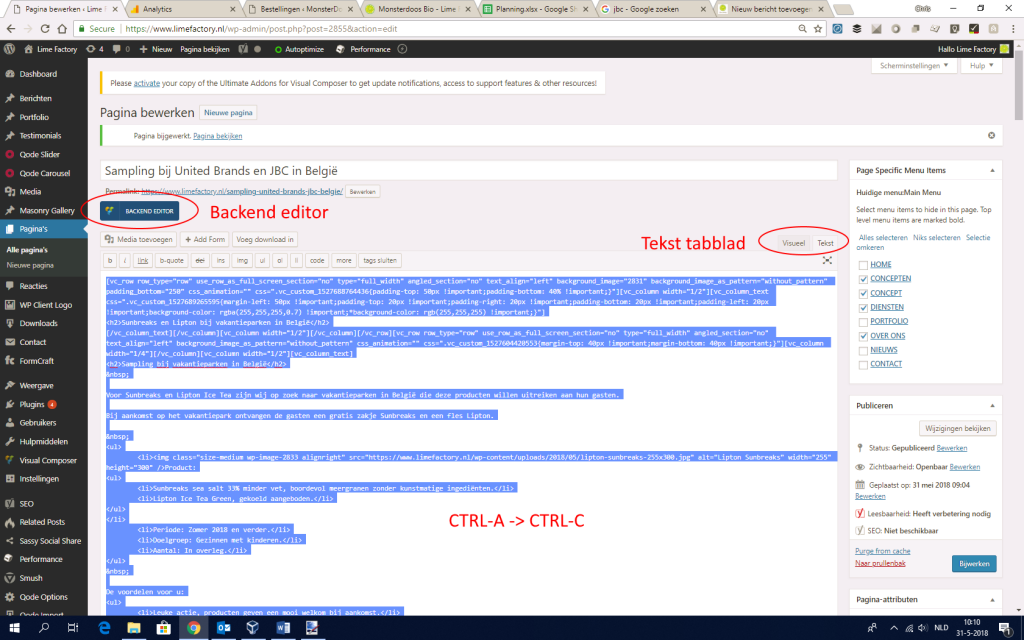Launch Chrome from the Windows taskbar
The width and height of the screenshot is (1024, 640).
point(193,627)
